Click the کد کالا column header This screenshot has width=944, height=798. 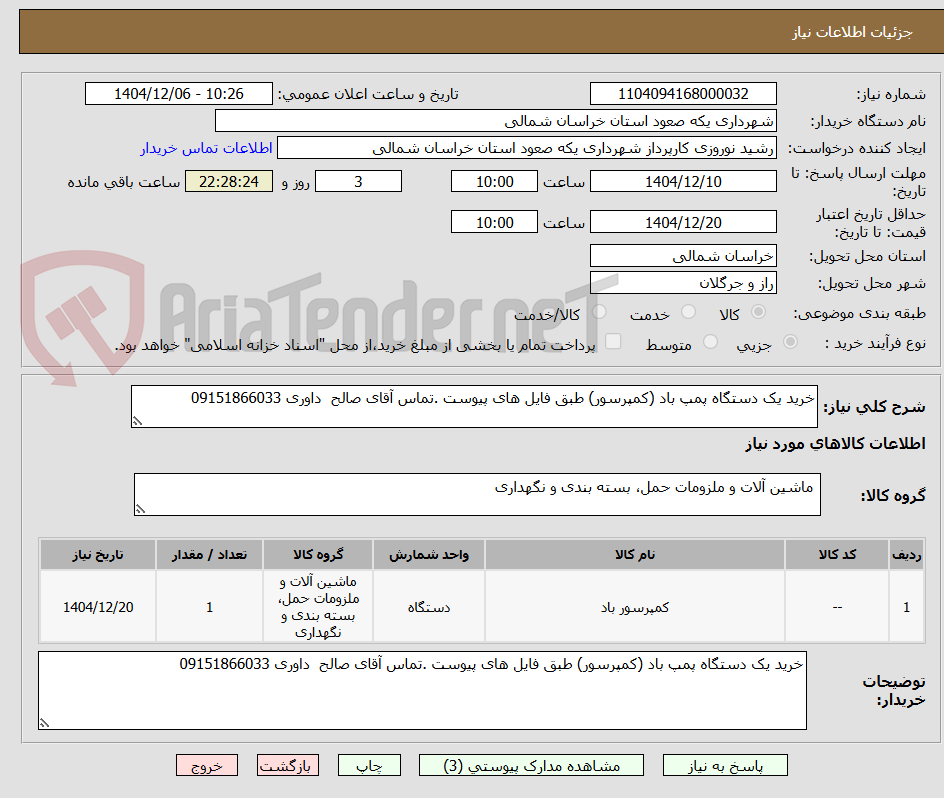tap(837, 555)
